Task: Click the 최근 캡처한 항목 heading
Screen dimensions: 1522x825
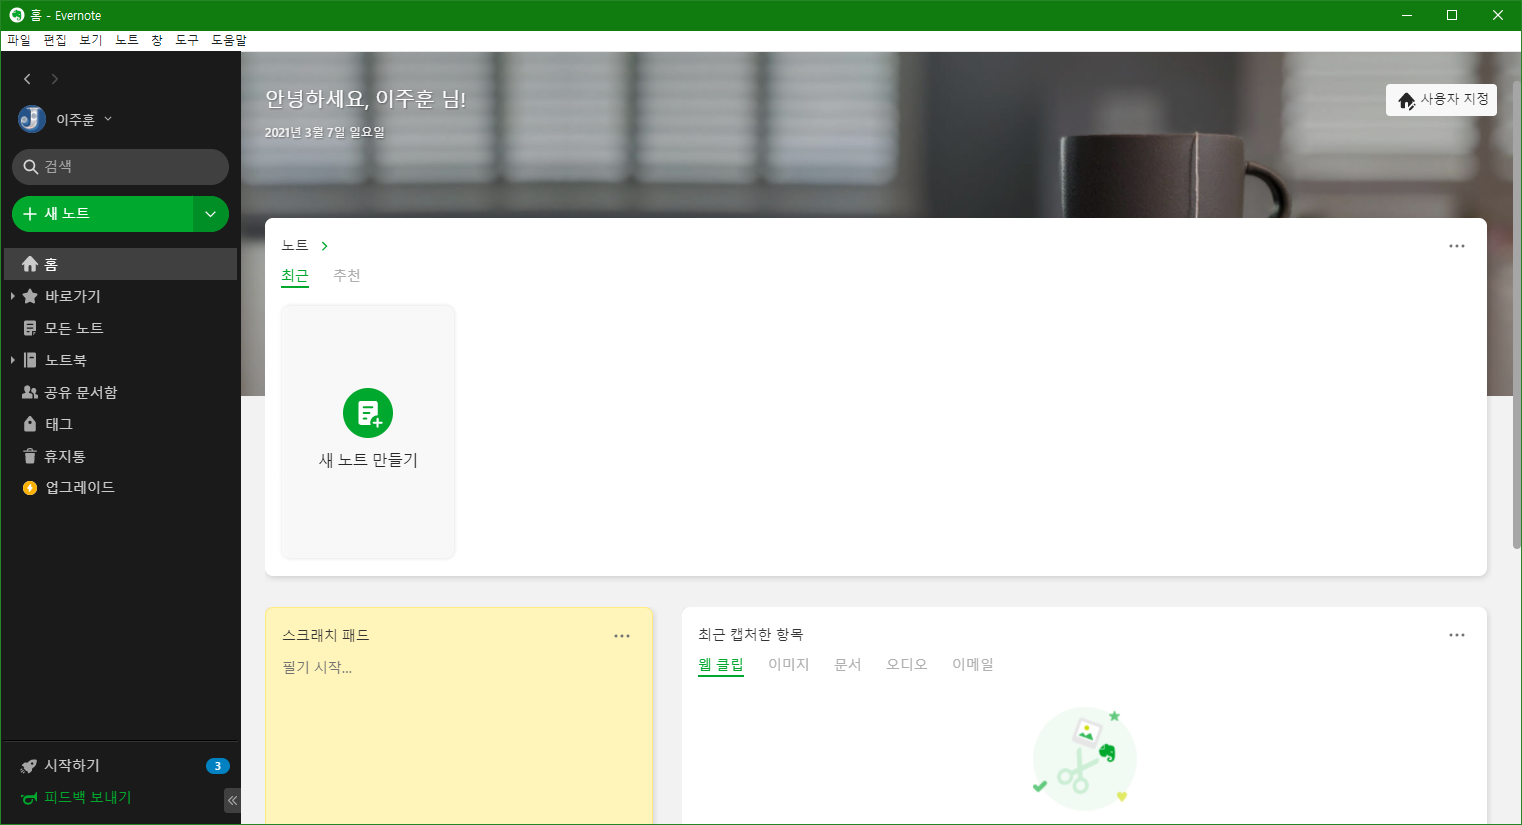Action: pyautogui.click(x=751, y=635)
